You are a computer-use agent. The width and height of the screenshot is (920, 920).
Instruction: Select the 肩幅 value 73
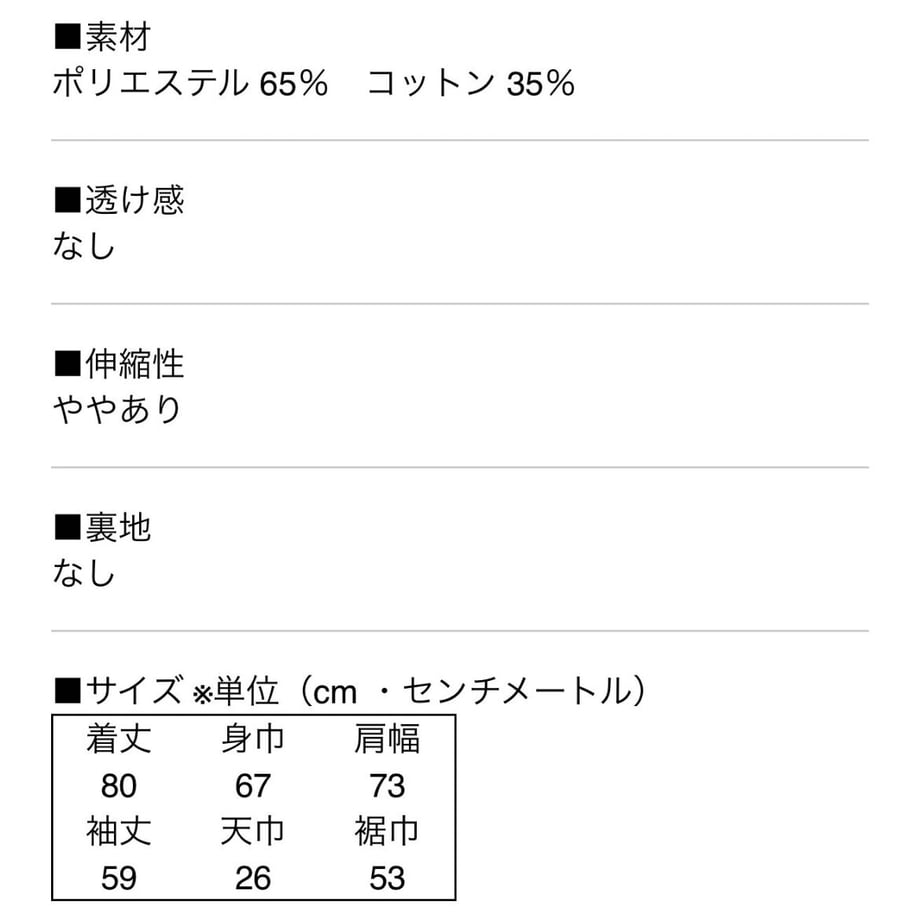pyautogui.click(x=387, y=786)
